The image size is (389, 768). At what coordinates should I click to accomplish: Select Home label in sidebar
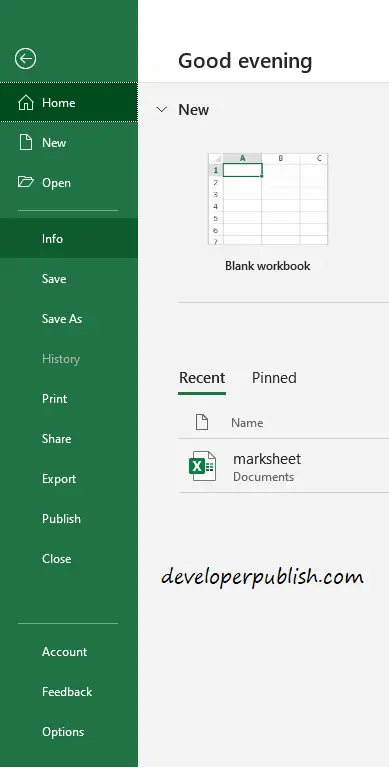(x=58, y=103)
